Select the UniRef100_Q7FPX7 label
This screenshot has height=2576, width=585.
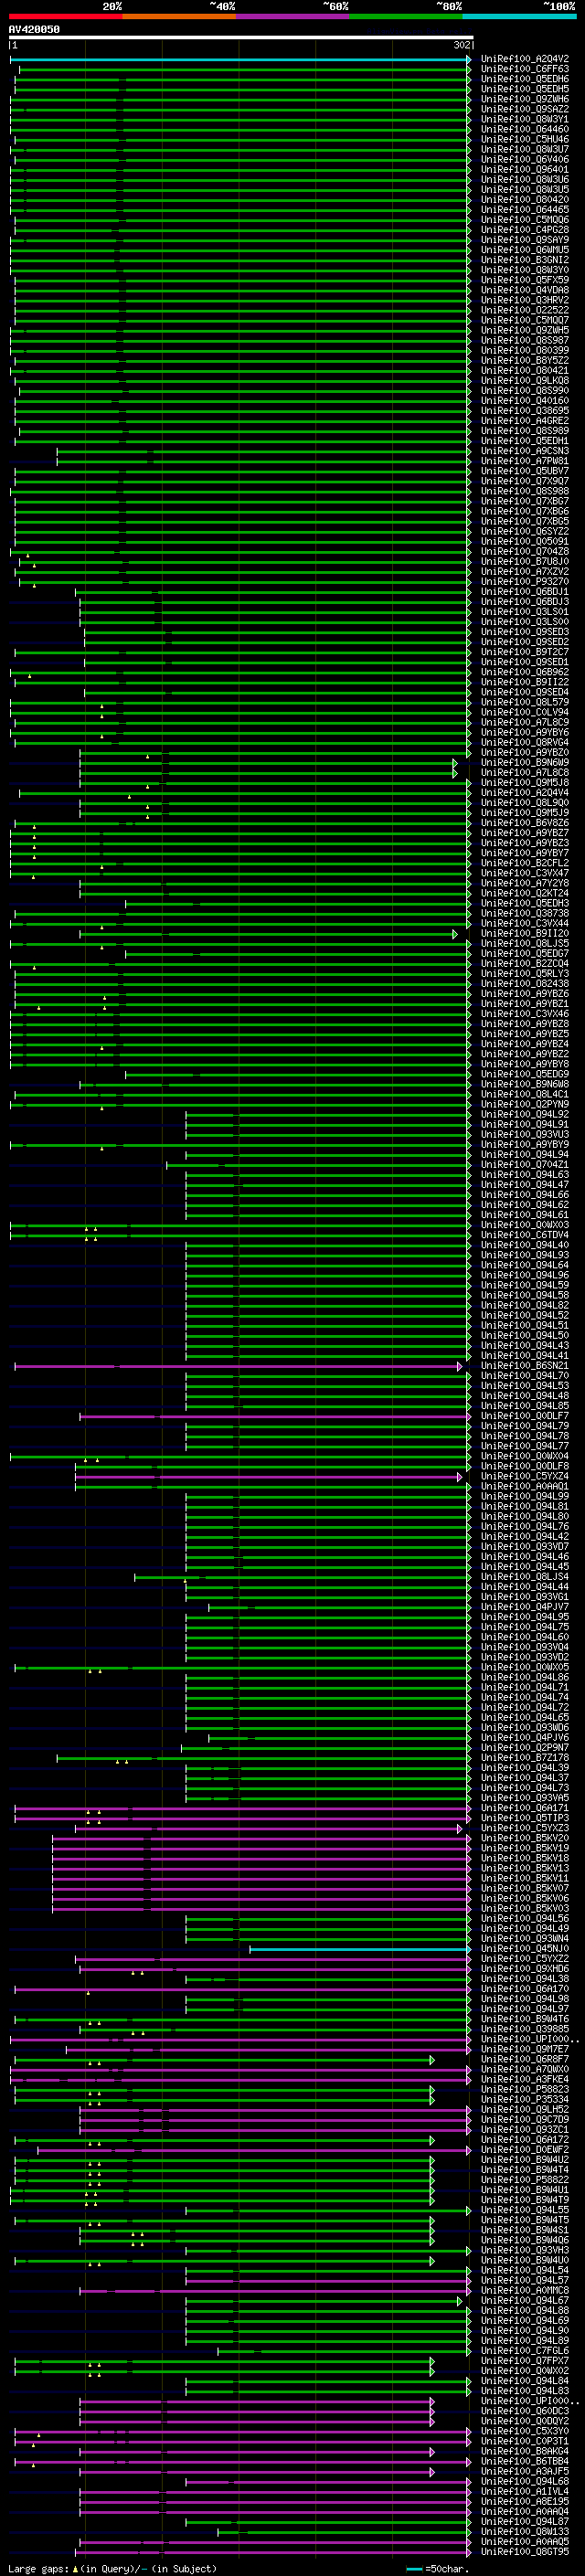click(525, 2361)
